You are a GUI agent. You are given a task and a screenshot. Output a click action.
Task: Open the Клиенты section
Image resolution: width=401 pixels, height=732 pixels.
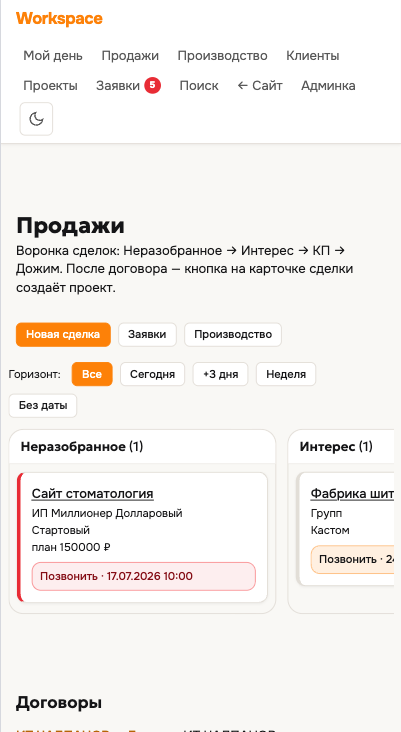(x=313, y=56)
